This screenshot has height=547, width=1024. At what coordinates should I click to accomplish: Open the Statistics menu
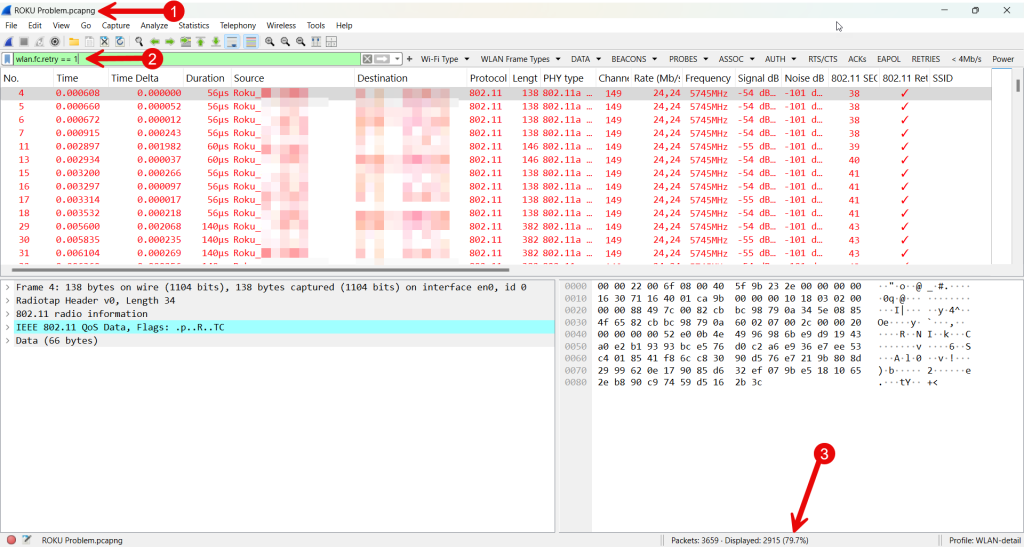(x=193, y=25)
